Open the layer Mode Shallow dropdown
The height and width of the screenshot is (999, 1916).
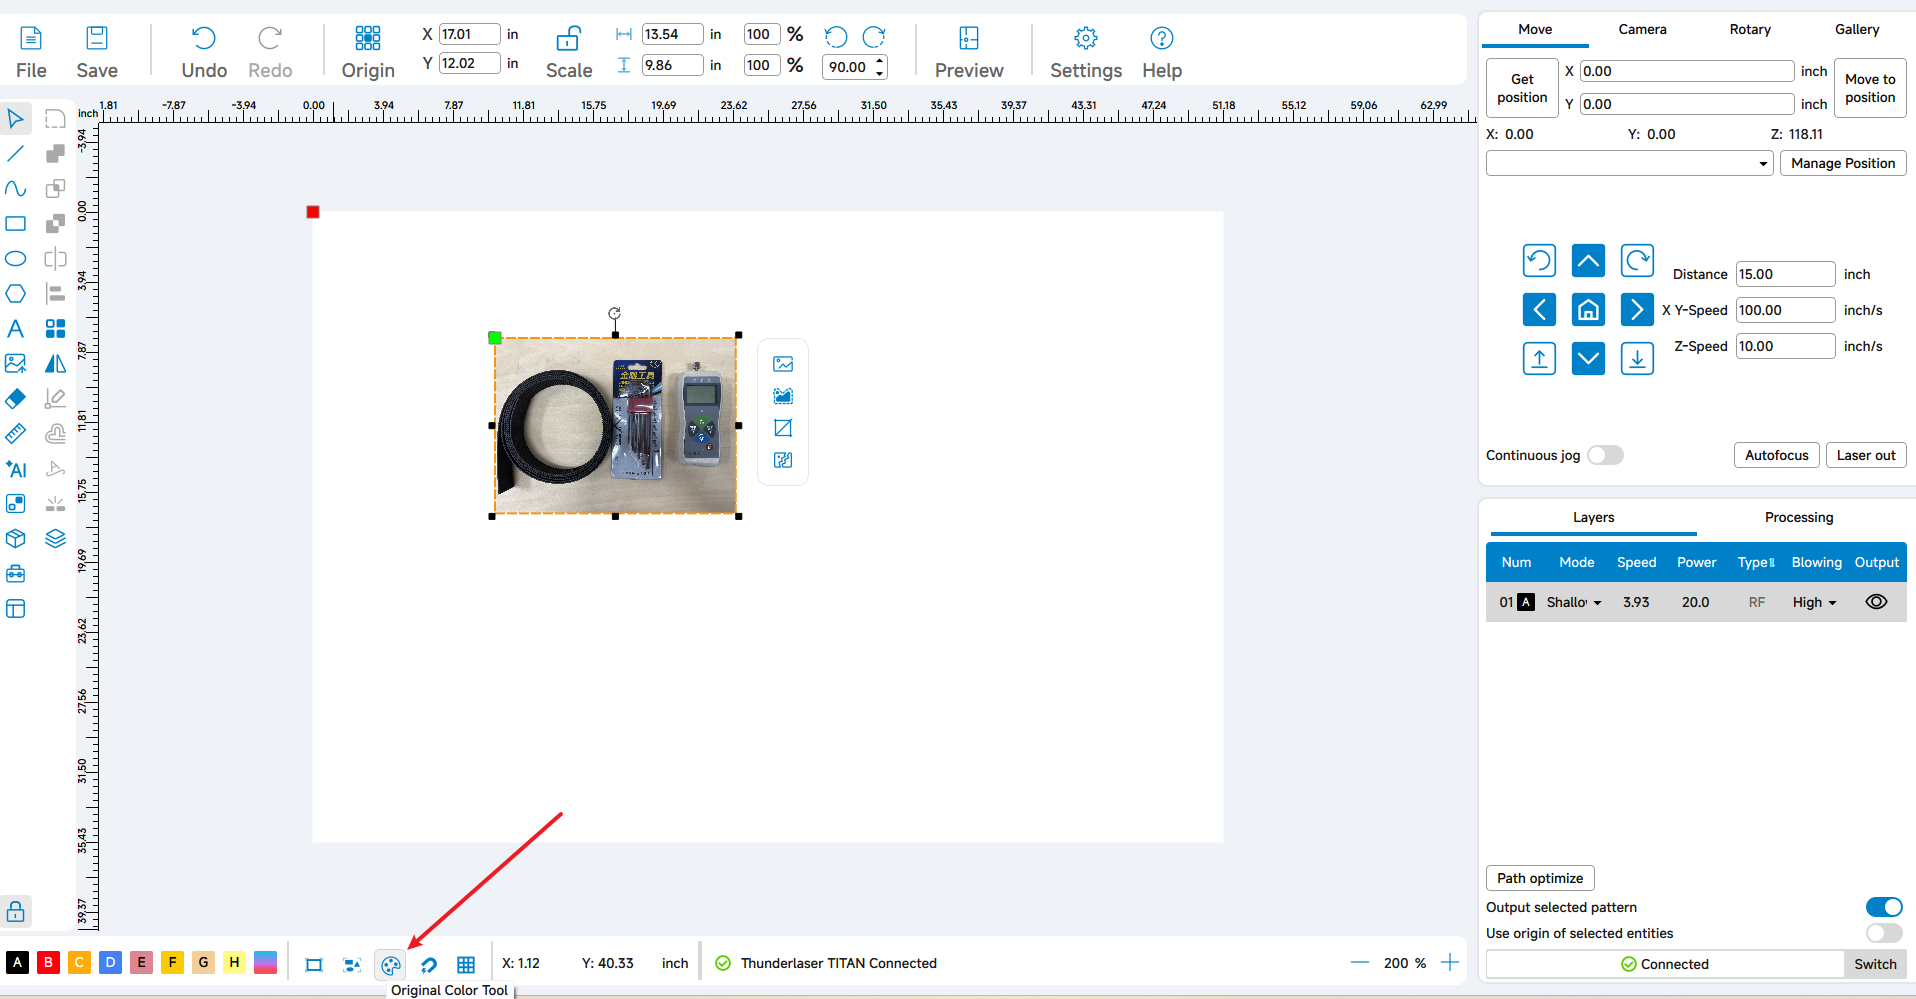point(1574,602)
